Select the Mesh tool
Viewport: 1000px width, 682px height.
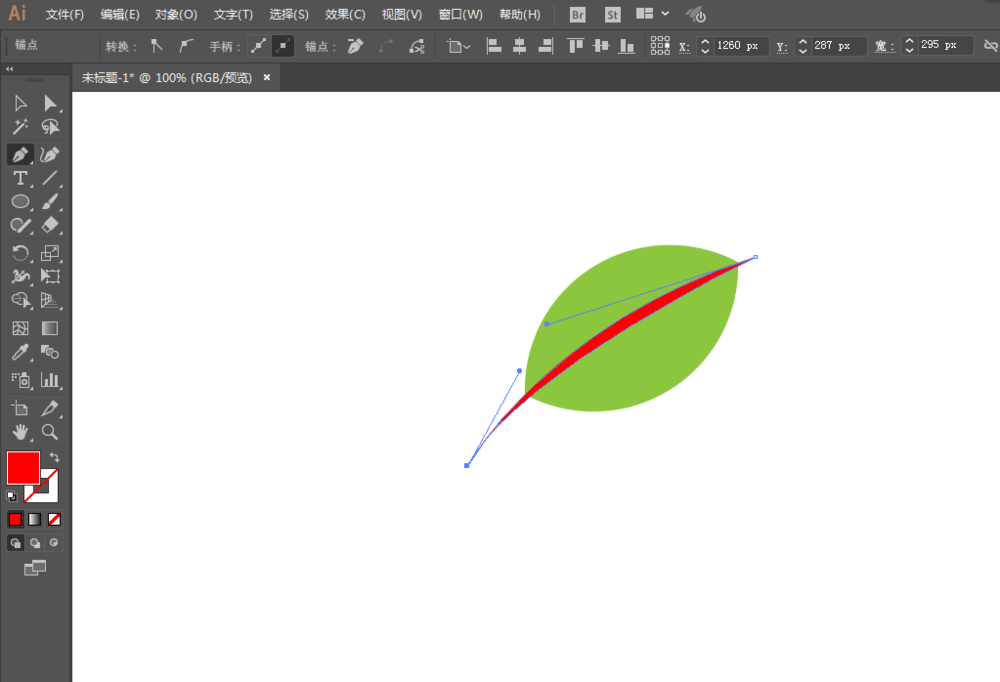[x=20, y=329]
